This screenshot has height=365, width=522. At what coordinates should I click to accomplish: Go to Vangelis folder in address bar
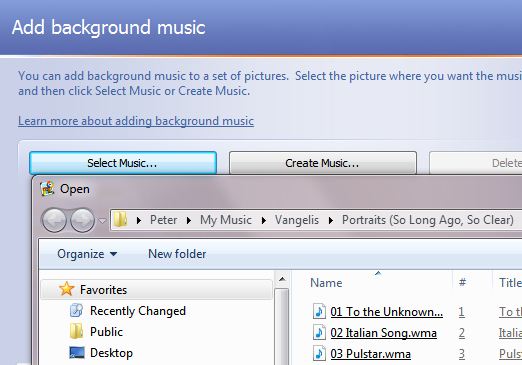click(x=297, y=220)
